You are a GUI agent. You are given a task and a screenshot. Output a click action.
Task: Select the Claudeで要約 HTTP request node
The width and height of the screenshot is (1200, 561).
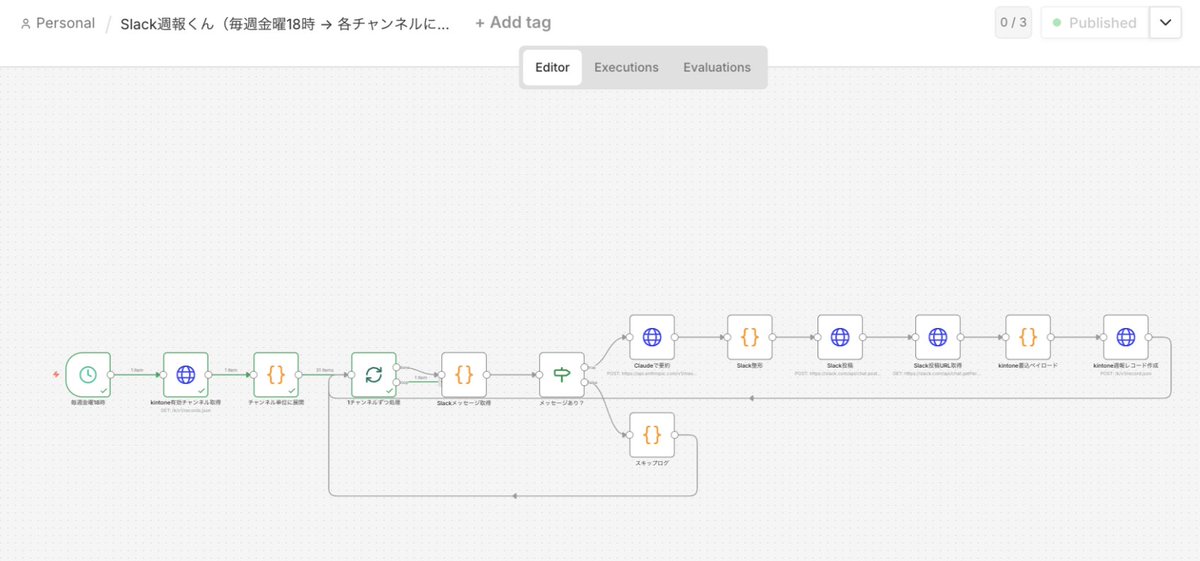pos(652,337)
